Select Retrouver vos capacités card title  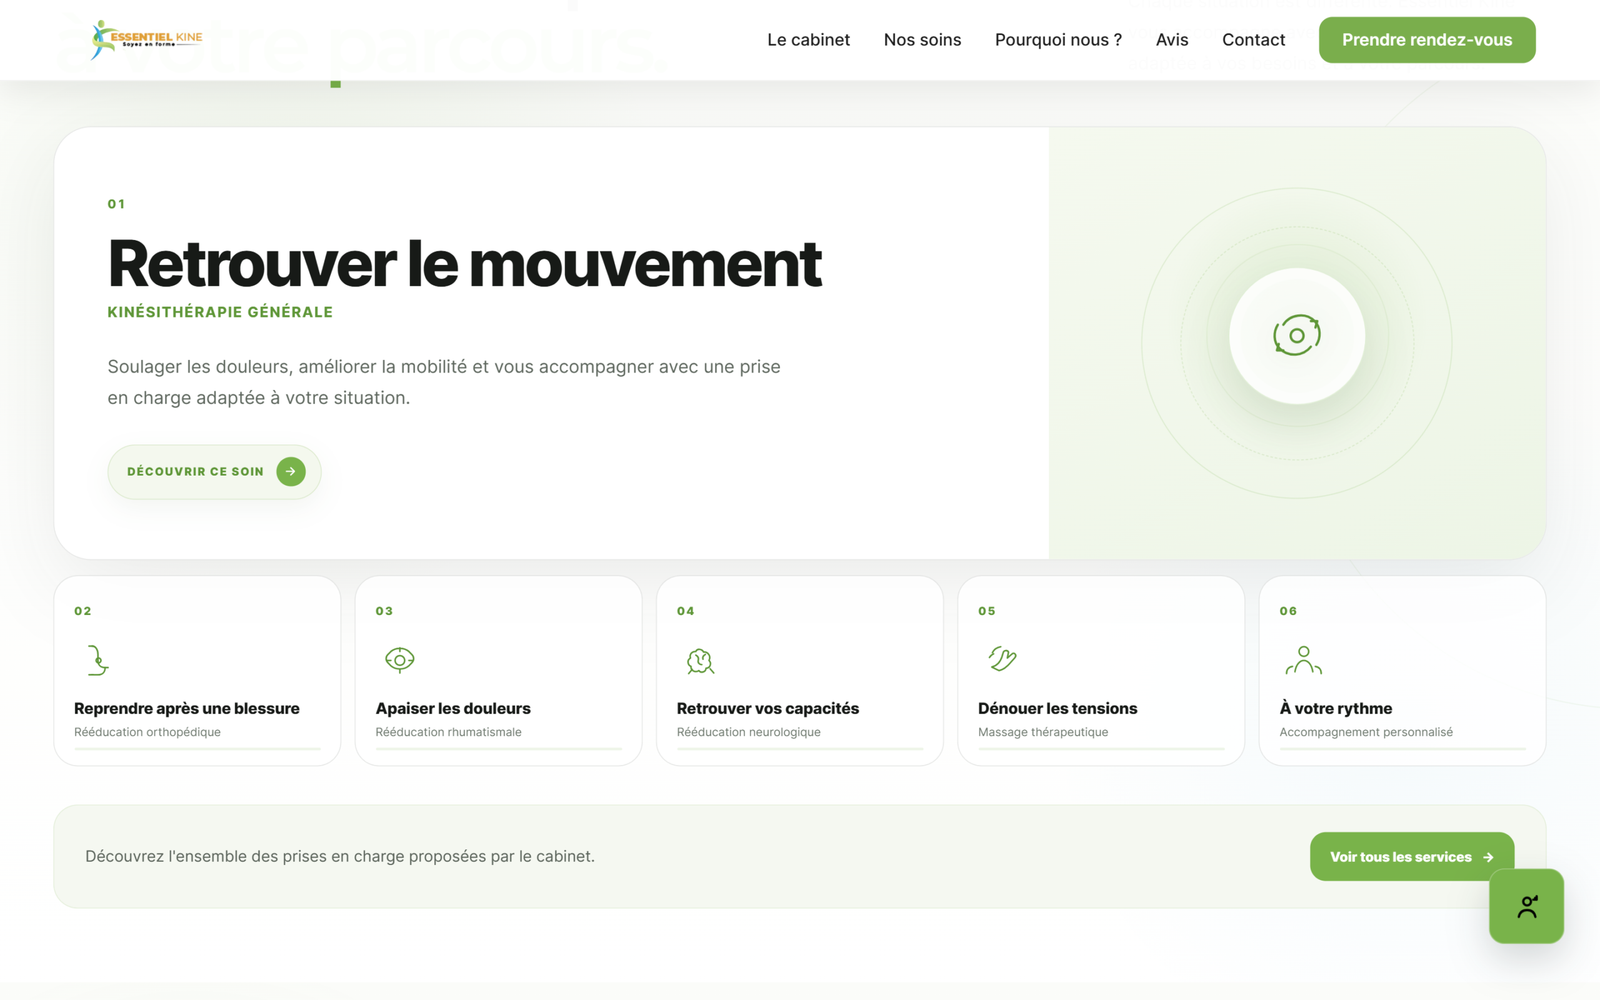[x=768, y=708]
